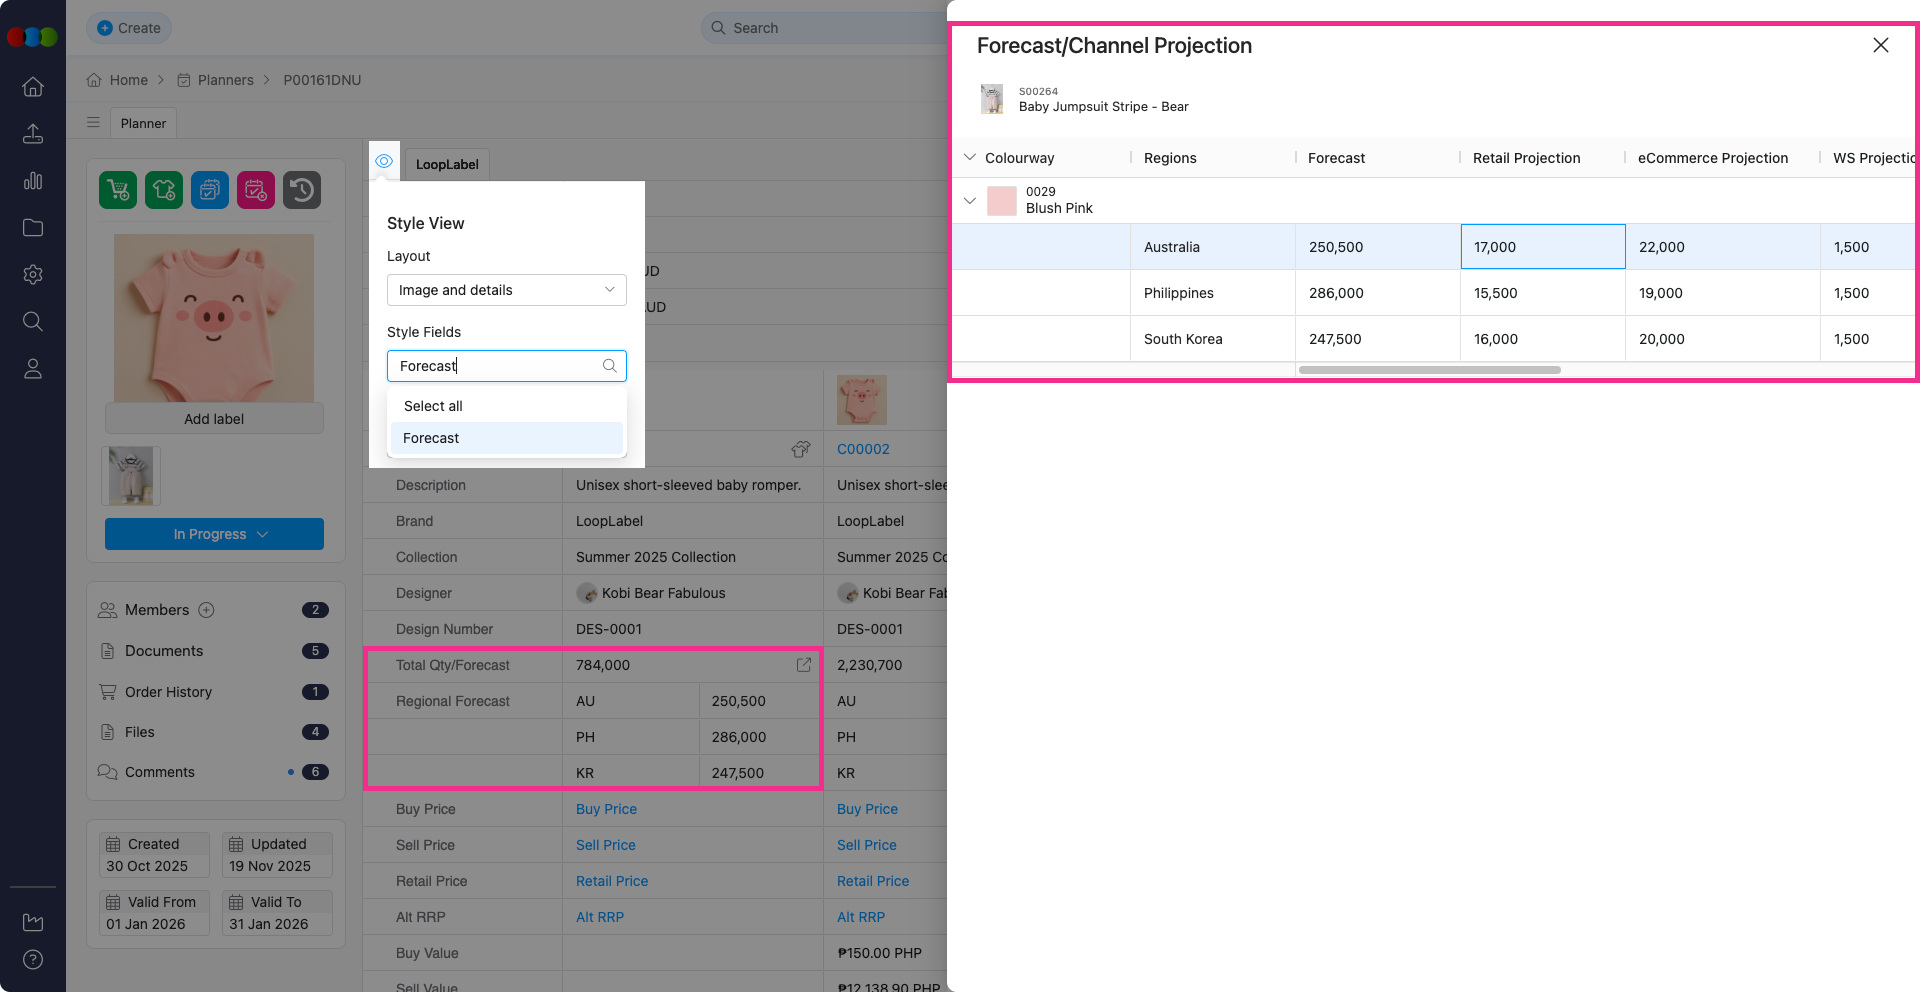This screenshot has height=992, width=1920.
Task: Click the Blush Pink colour swatch
Action: click(1001, 201)
